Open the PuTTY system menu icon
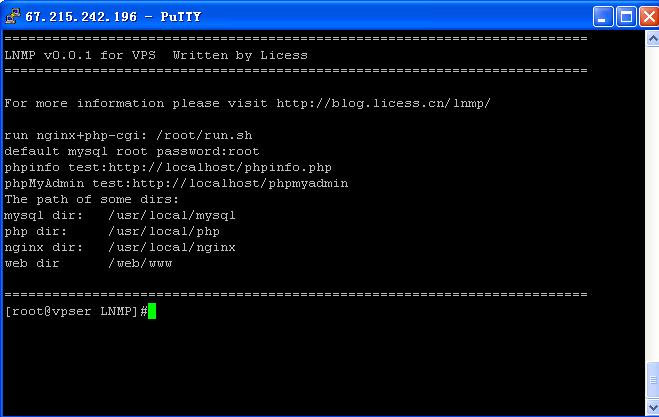The image size is (659, 417). click(13, 16)
